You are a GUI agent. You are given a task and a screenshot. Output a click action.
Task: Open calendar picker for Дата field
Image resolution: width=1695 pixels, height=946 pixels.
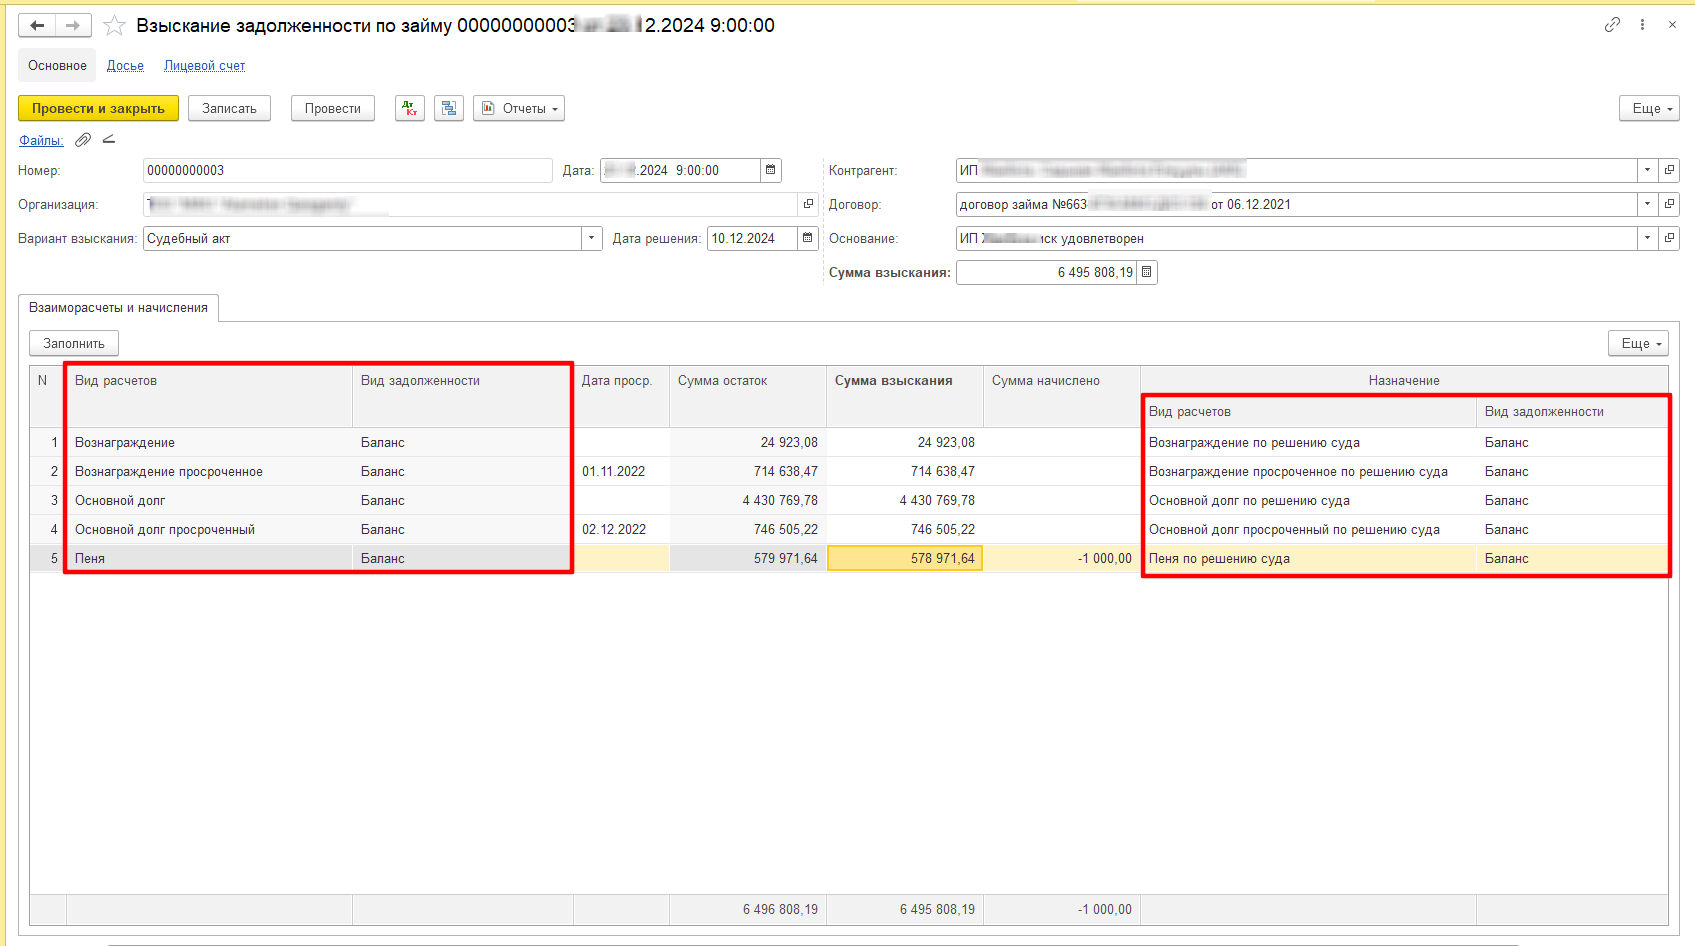coord(770,170)
